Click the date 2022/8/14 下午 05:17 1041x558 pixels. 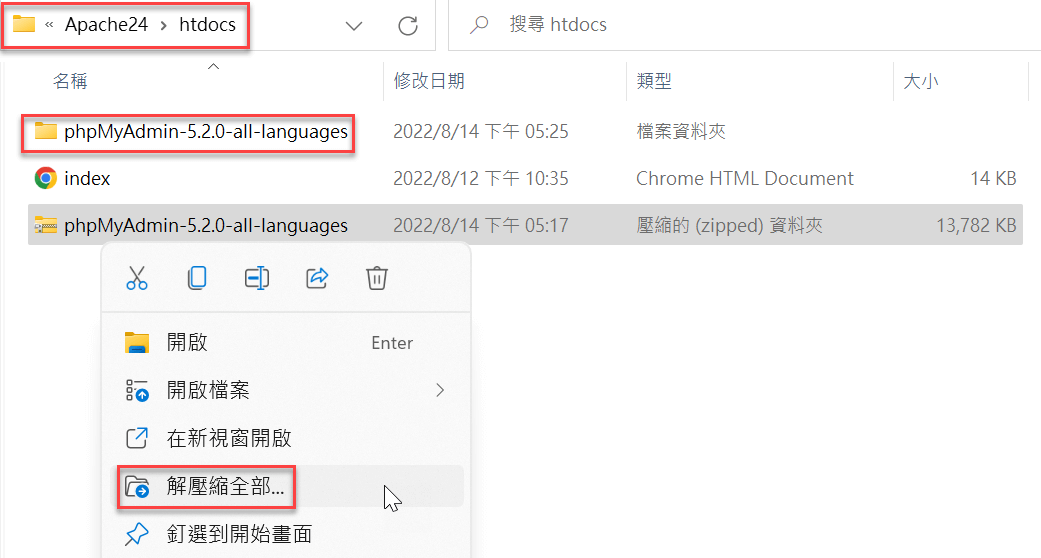tap(481, 226)
